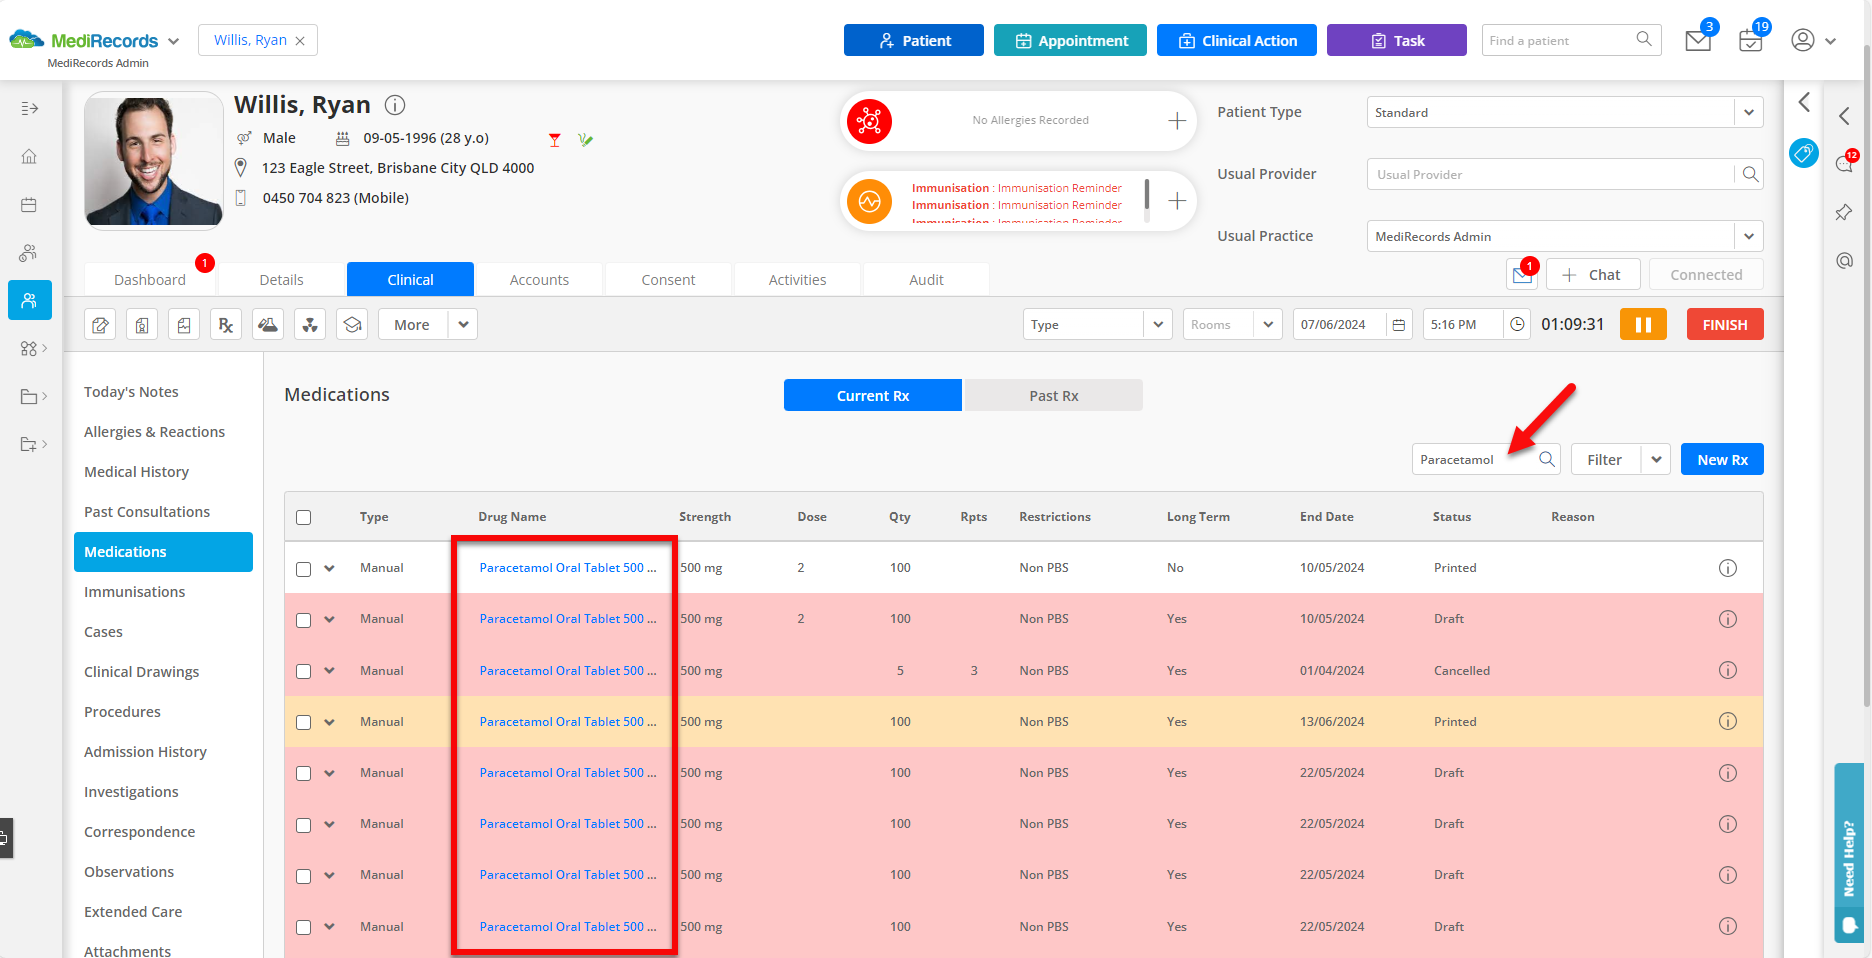Click the home icon in left sidebar

coord(29,156)
